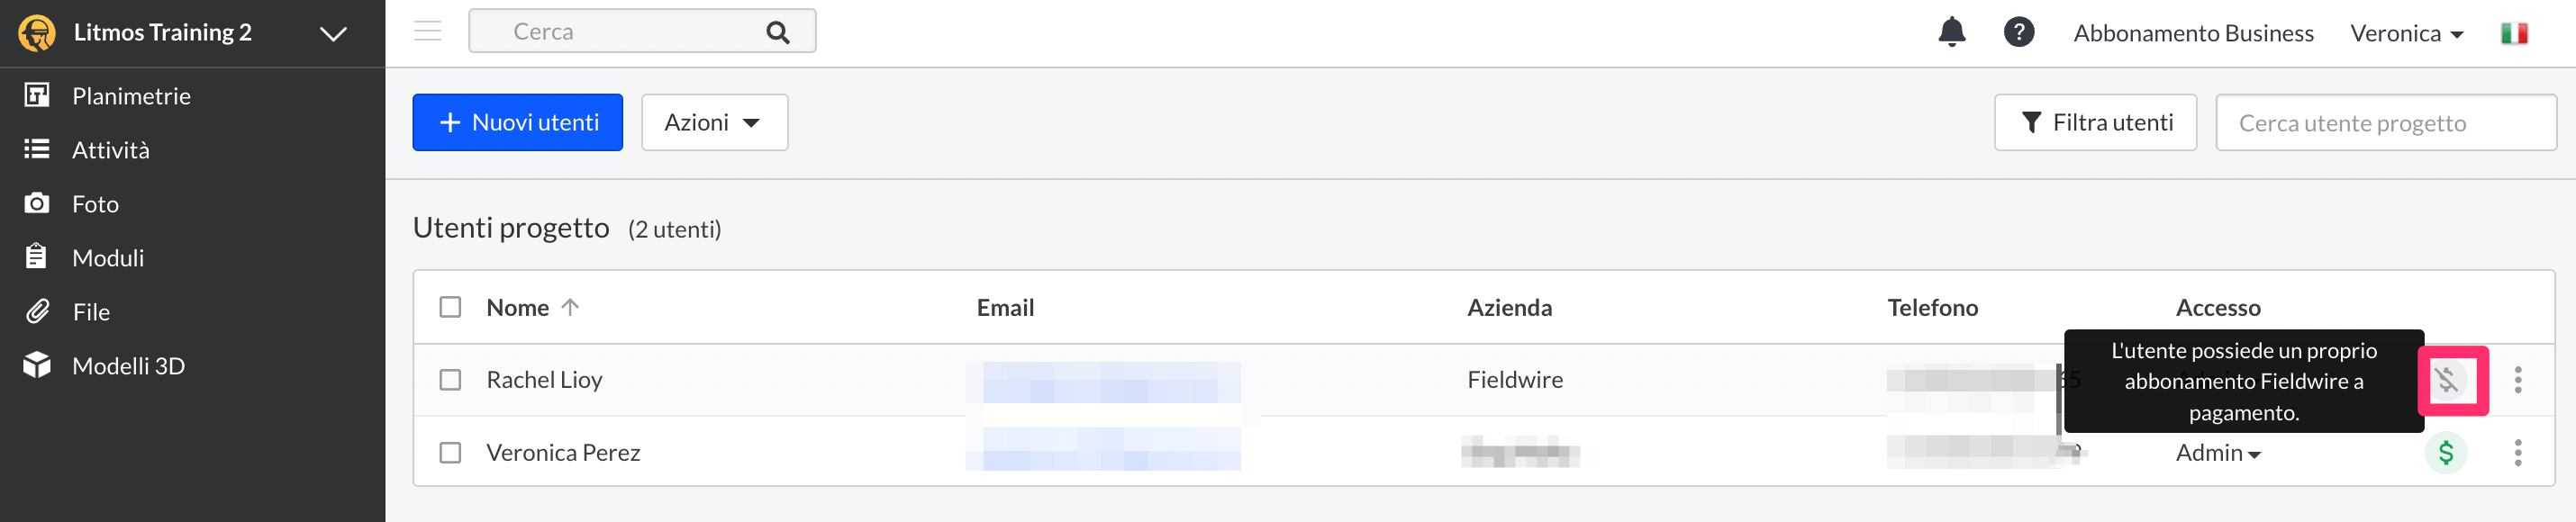Click the green dollar icon for Veronica Perez
Image resolution: width=2576 pixels, height=522 pixels.
point(2446,453)
